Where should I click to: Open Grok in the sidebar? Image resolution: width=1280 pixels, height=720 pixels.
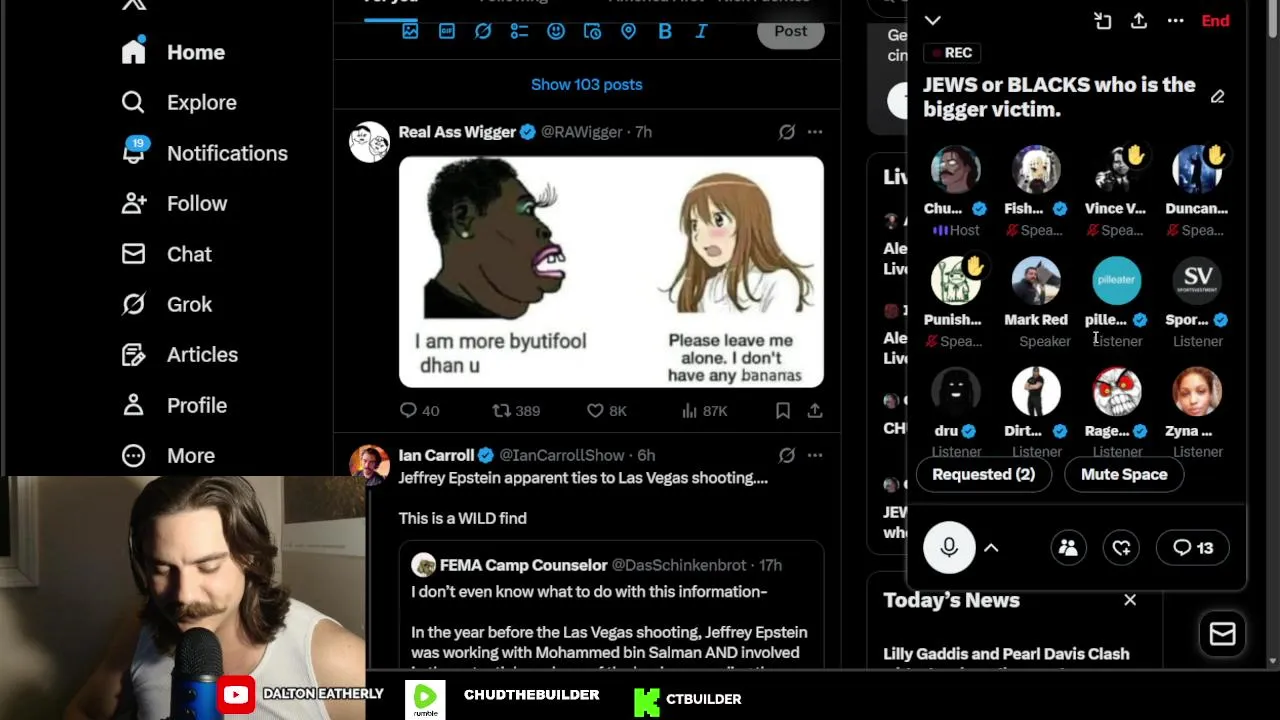click(x=167, y=304)
